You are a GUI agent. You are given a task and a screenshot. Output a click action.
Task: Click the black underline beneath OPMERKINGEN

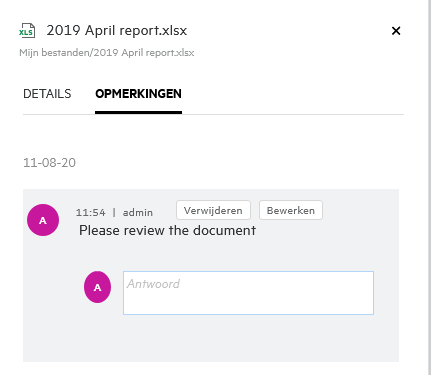pos(138,112)
